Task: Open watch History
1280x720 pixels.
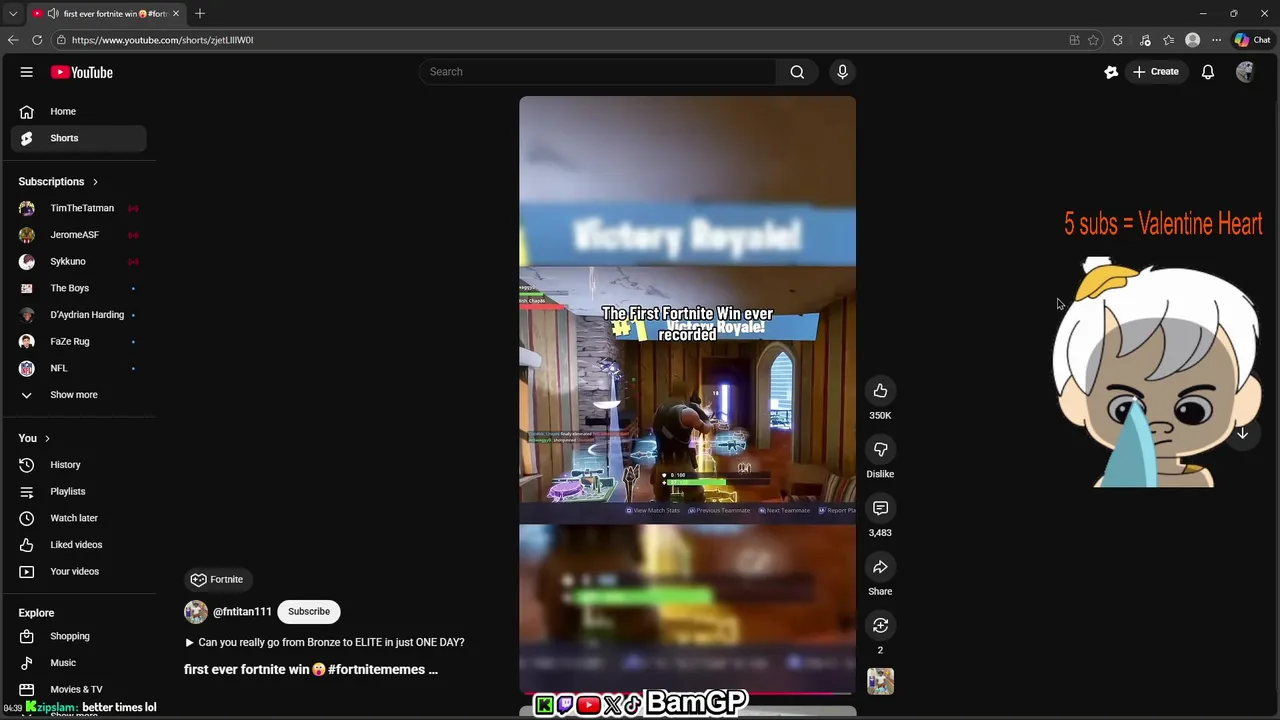Action: tap(79, 465)
